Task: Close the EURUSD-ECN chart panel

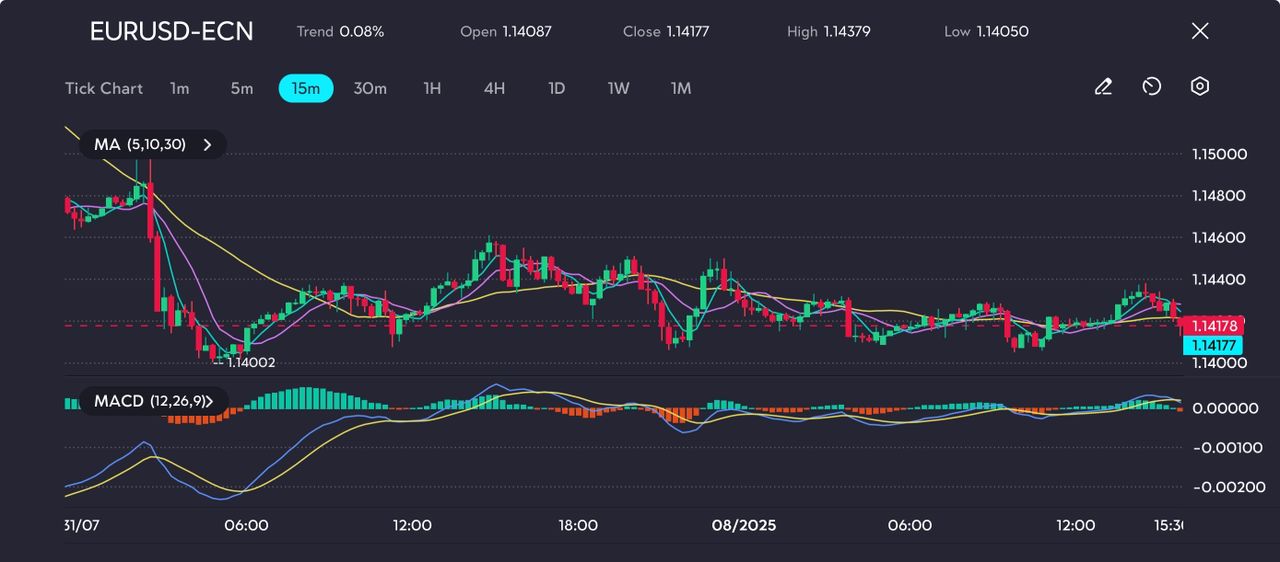Action: pos(1200,31)
